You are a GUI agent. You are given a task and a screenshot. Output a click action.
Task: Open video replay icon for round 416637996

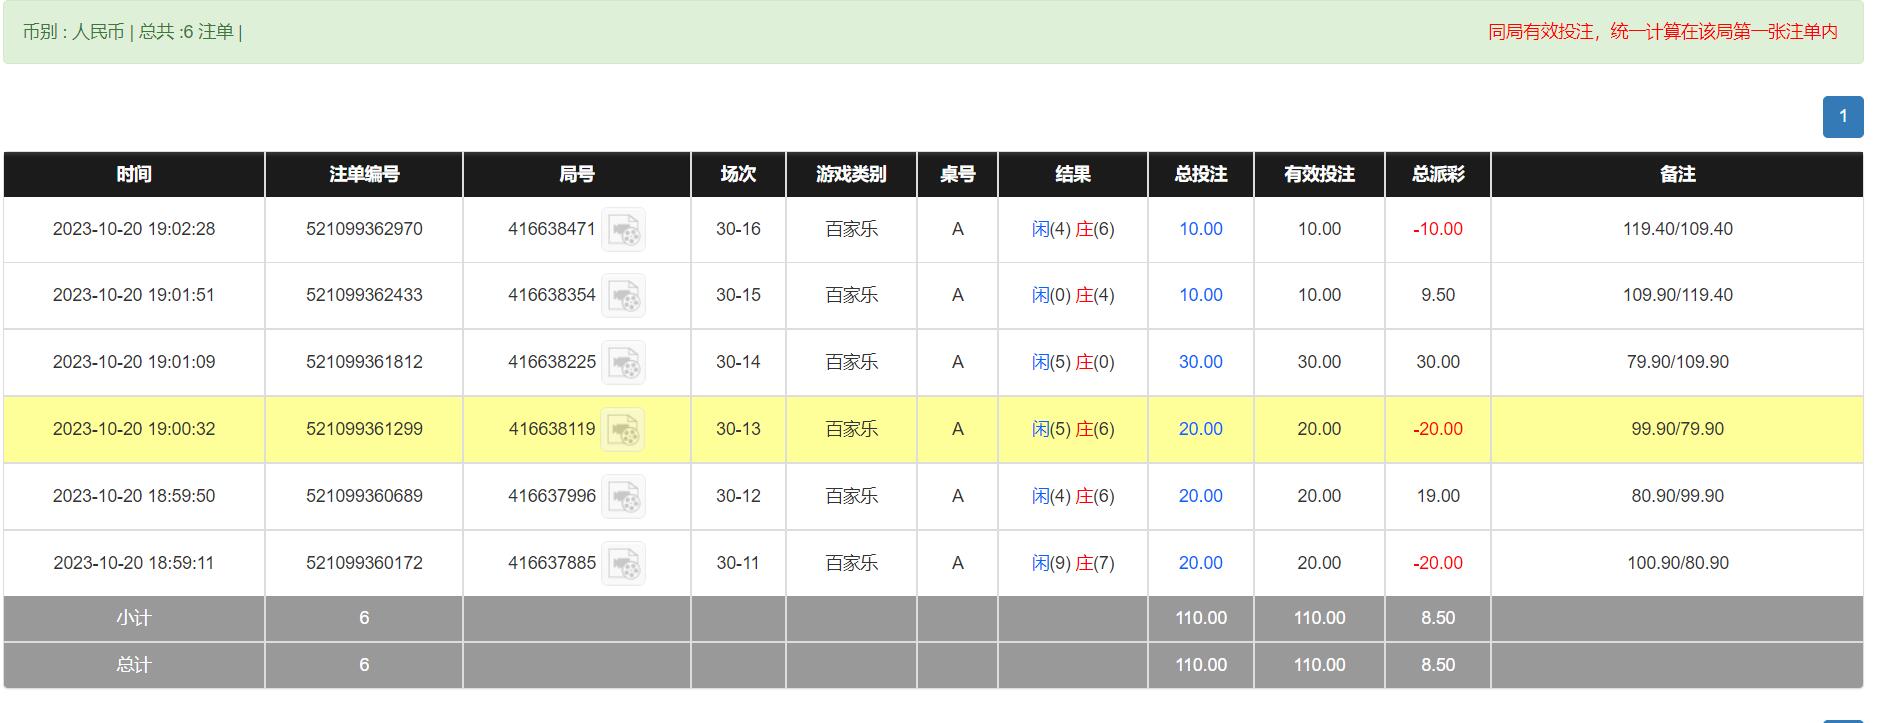pyautogui.click(x=623, y=497)
